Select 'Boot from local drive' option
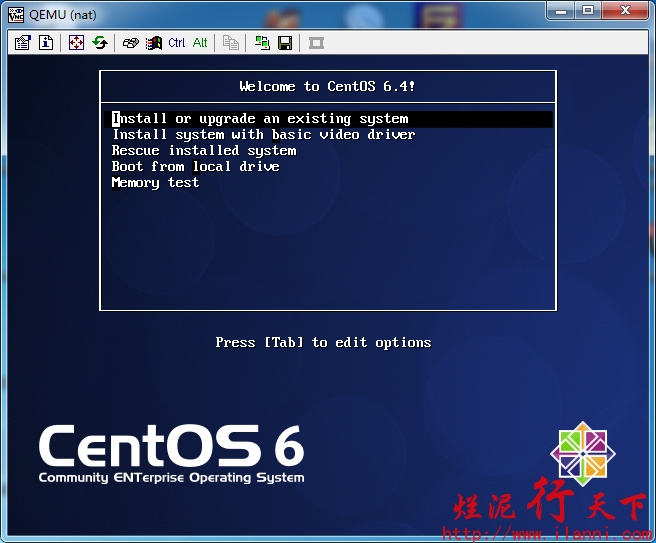 tap(196, 167)
